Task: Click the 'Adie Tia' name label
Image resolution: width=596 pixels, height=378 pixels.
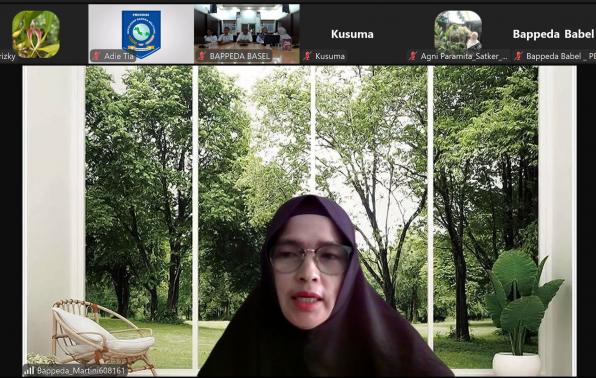Action: pyautogui.click(x=119, y=56)
